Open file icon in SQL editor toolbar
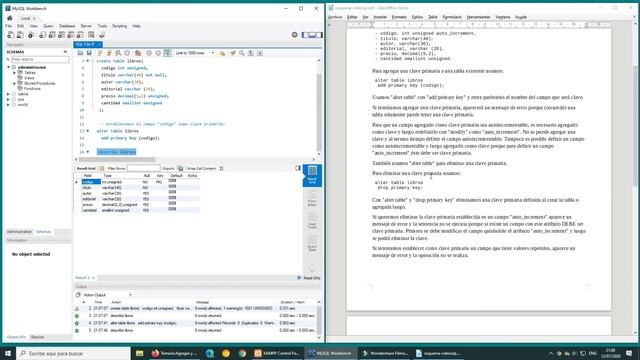640x360 pixels. [80, 53]
